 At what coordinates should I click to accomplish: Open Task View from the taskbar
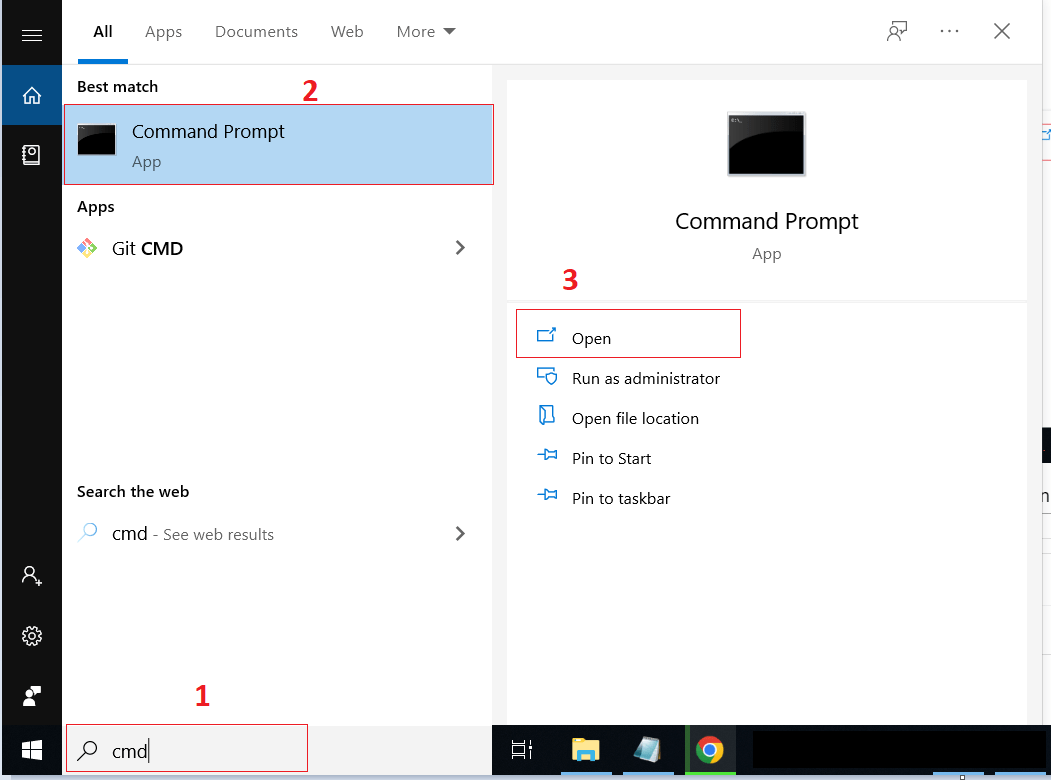521,751
